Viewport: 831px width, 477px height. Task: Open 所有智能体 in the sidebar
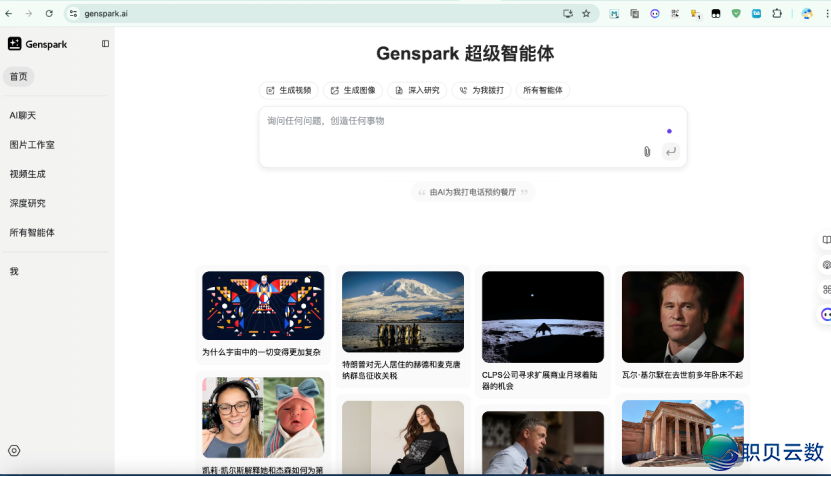(32, 232)
